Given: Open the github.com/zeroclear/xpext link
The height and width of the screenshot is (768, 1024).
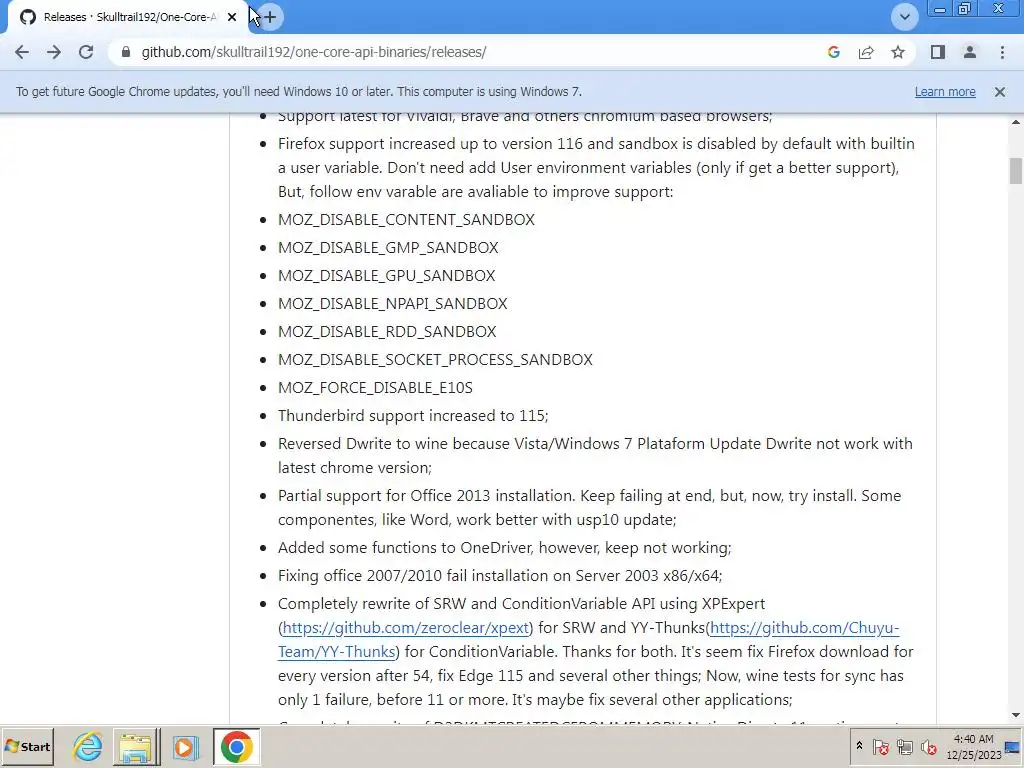Looking at the screenshot, I should (406, 628).
